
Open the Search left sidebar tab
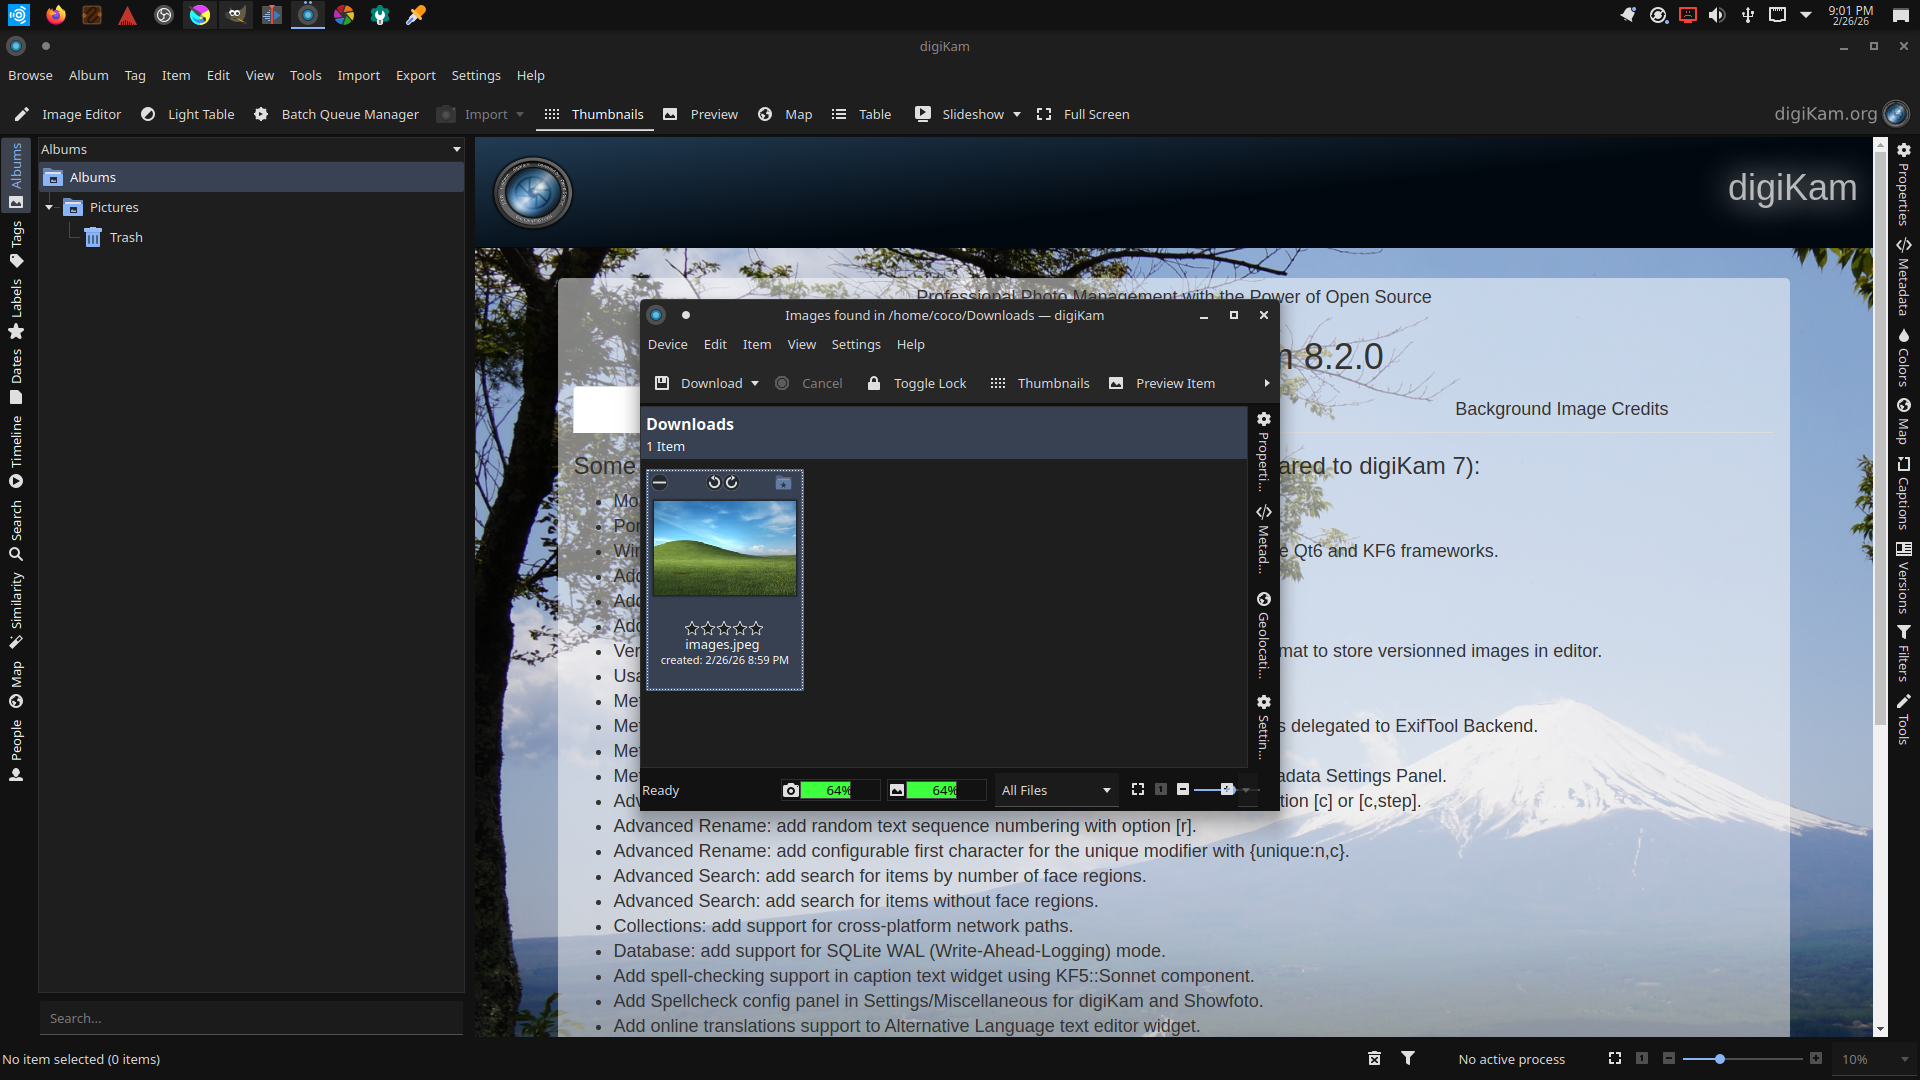(16, 530)
